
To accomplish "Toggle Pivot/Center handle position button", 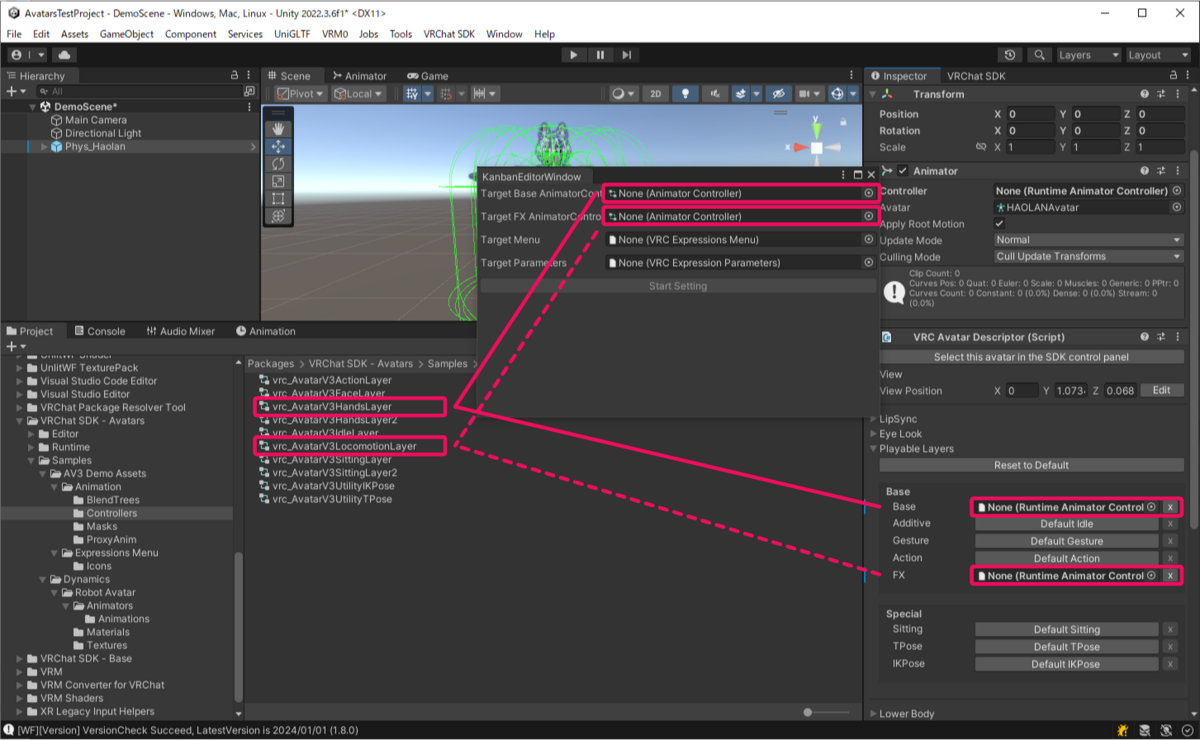I will click(300, 94).
